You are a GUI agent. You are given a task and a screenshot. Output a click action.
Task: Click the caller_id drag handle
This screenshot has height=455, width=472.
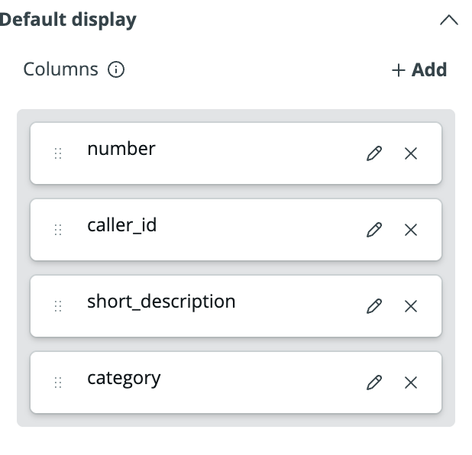click(58, 230)
